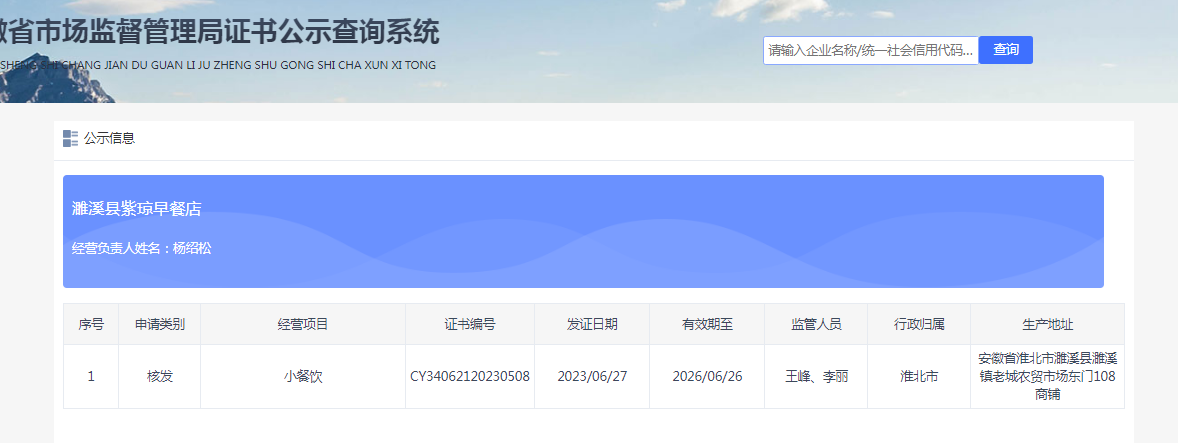Image resolution: width=1178 pixels, height=443 pixels.
Task: Focus the enterprise name search input field
Action: pos(870,50)
